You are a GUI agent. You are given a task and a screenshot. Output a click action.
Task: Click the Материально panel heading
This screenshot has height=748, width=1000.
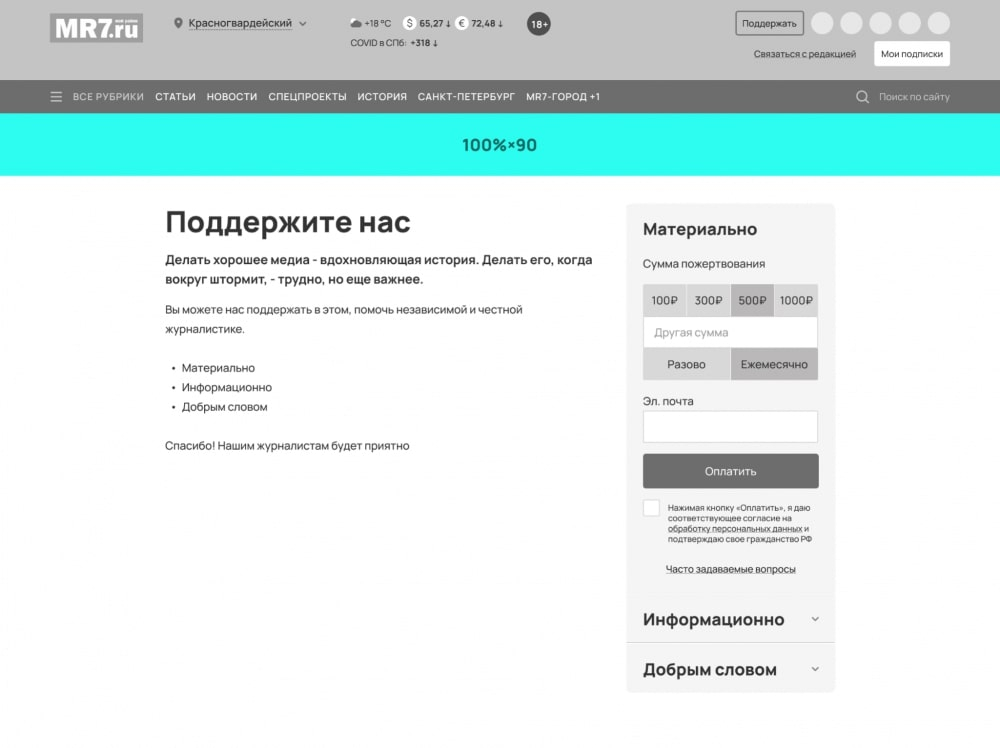[x=700, y=229]
